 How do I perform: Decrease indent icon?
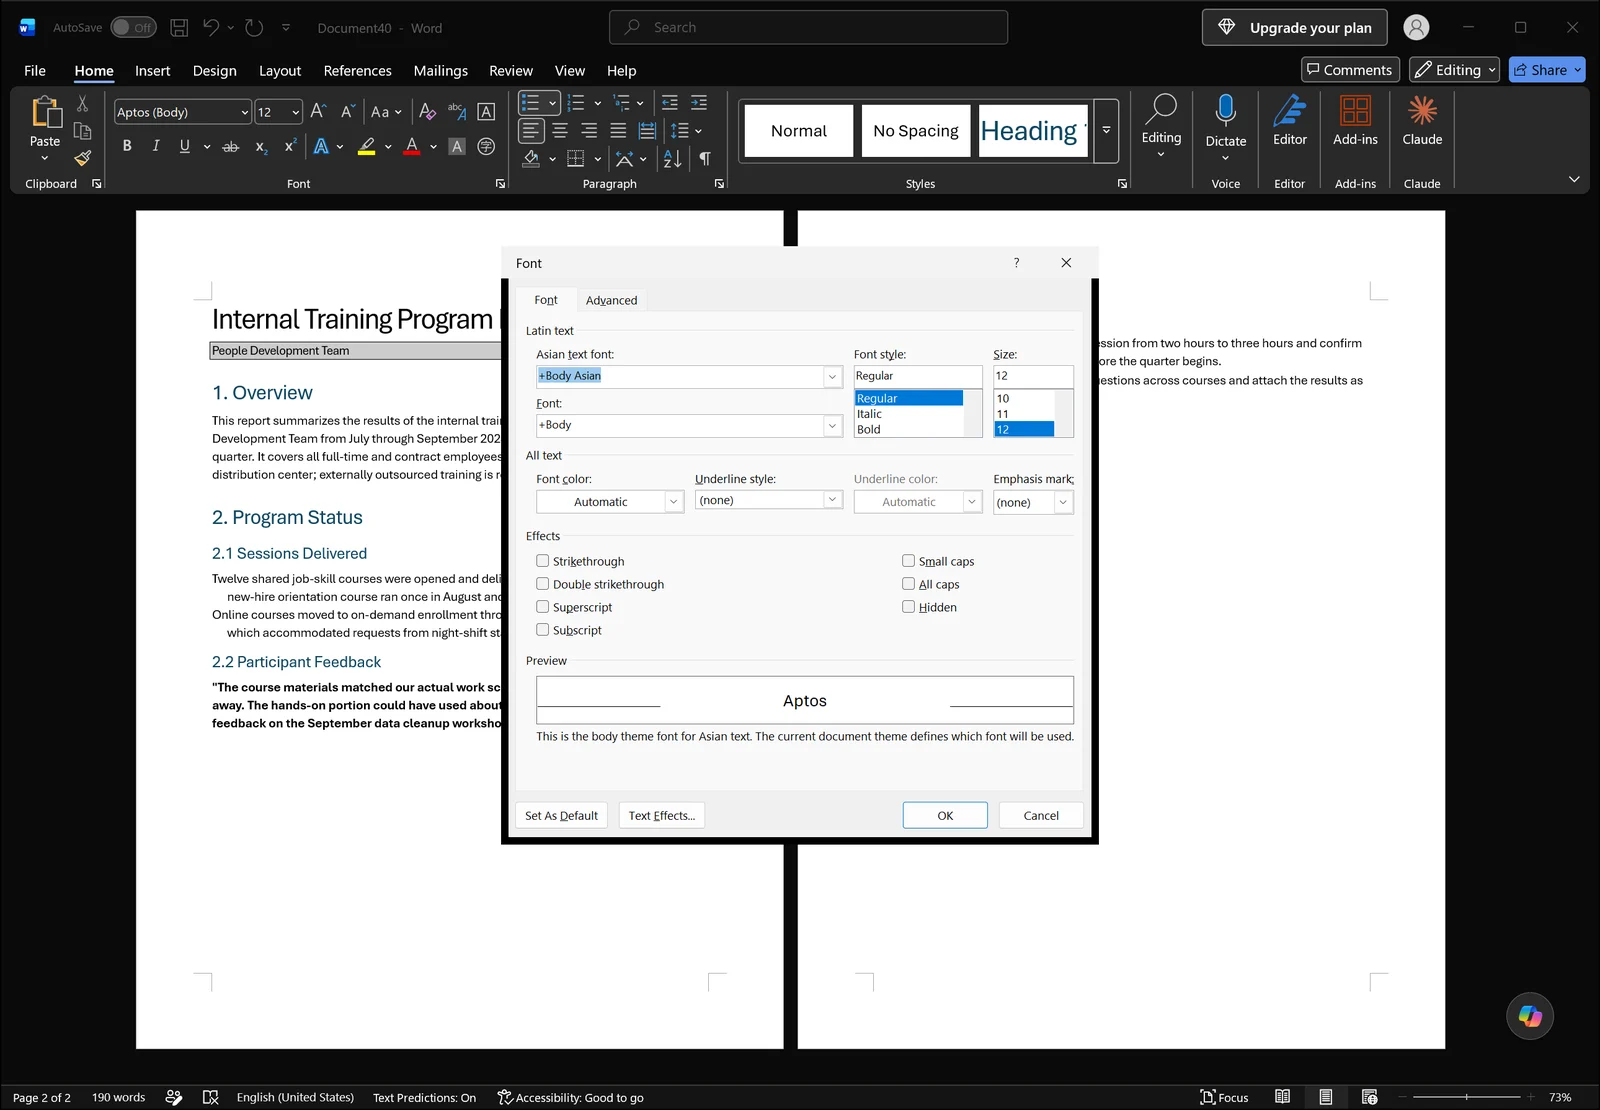click(670, 103)
